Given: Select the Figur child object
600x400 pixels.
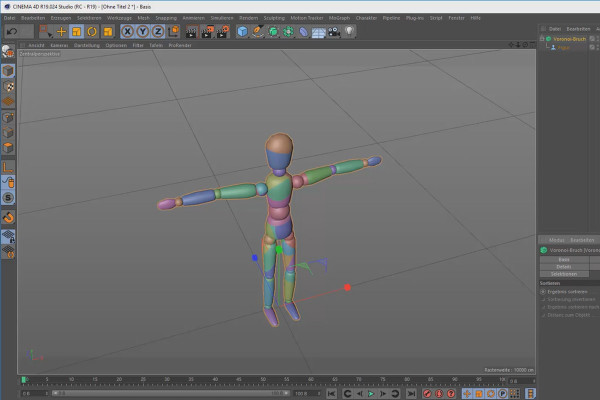Looking at the screenshot, I should click(x=564, y=47).
